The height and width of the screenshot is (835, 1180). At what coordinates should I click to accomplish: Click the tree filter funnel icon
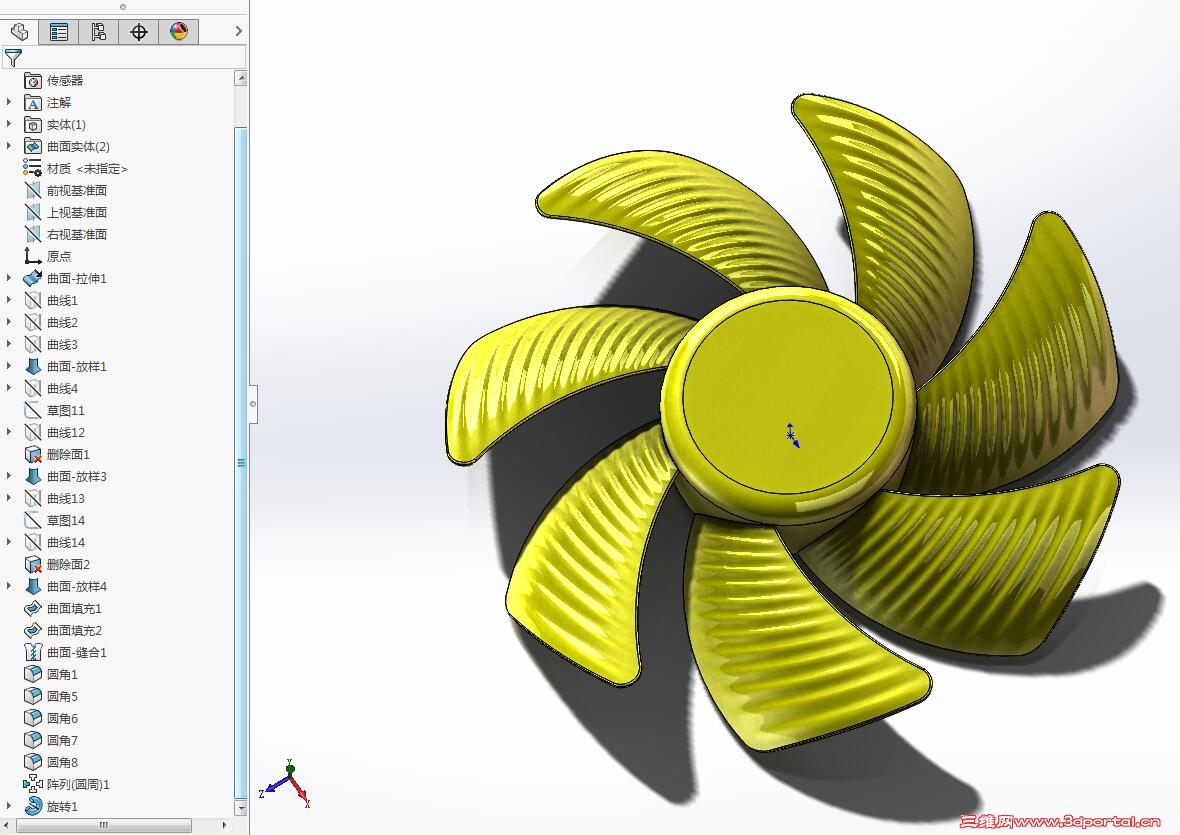click(x=13, y=57)
